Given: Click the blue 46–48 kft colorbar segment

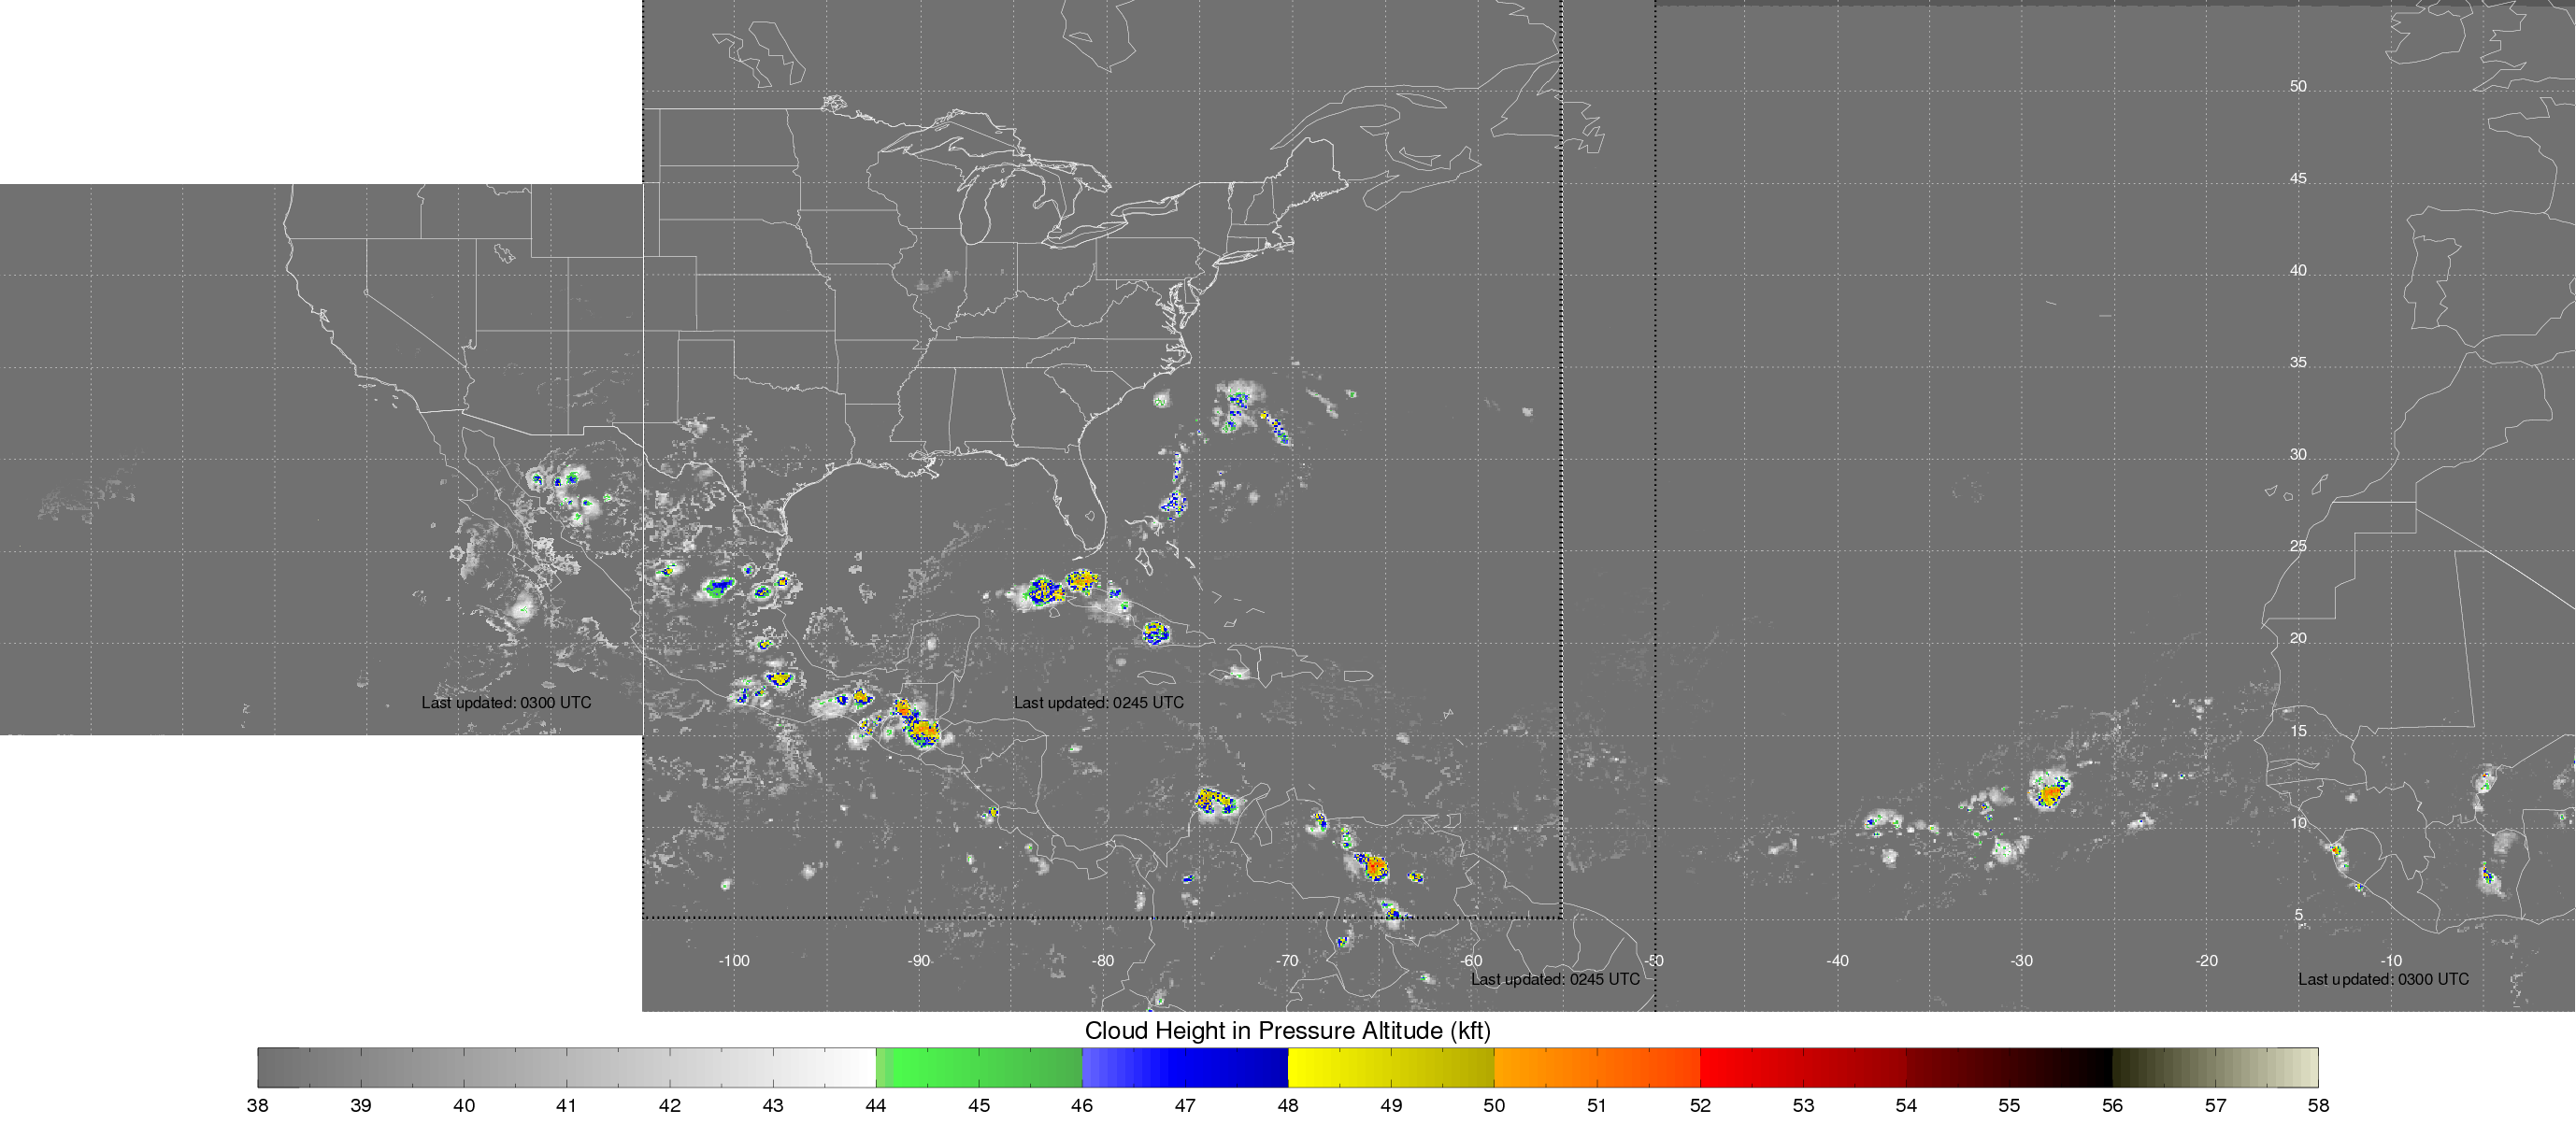Looking at the screenshot, I should pos(1184,1067).
